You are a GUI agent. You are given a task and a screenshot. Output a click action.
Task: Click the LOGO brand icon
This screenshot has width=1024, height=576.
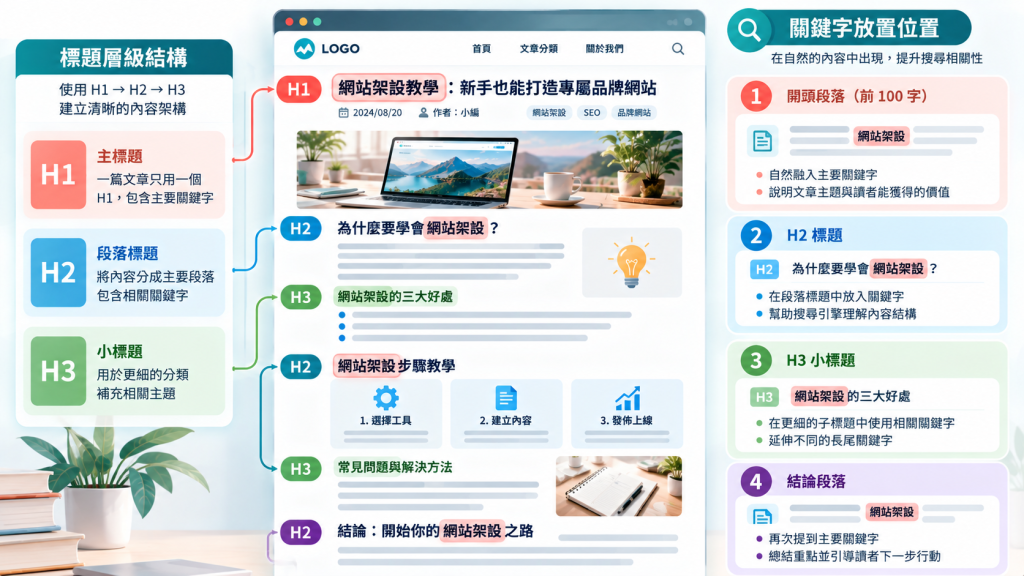pos(304,48)
